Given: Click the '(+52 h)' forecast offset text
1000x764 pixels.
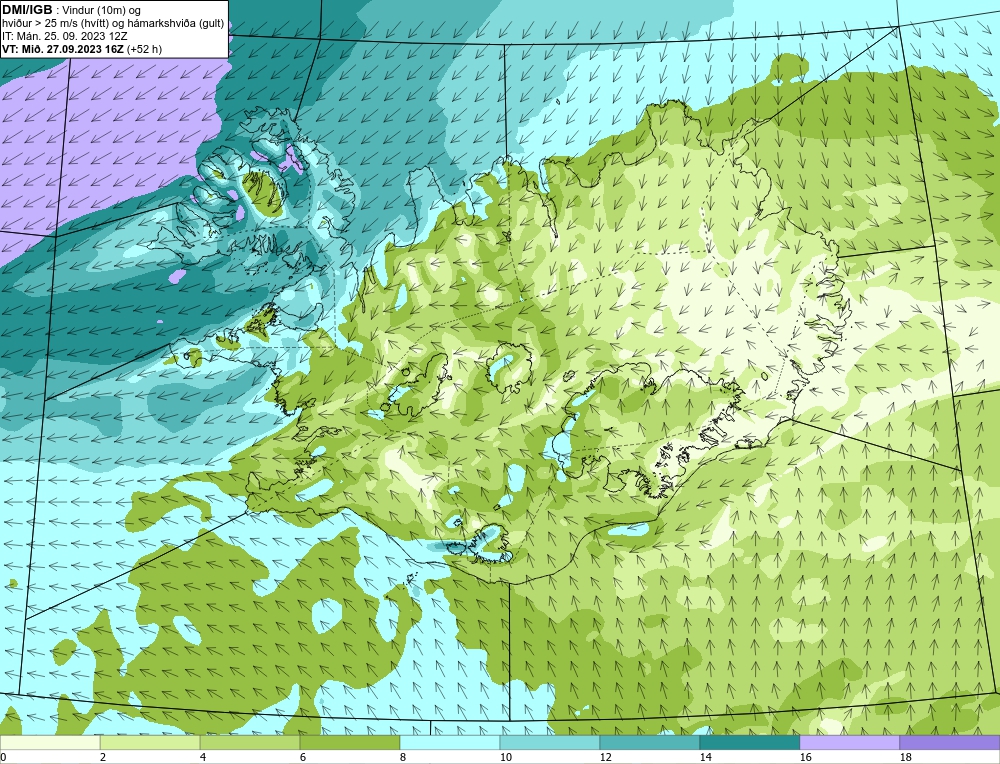Looking at the screenshot, I should (x=144, y=49).
